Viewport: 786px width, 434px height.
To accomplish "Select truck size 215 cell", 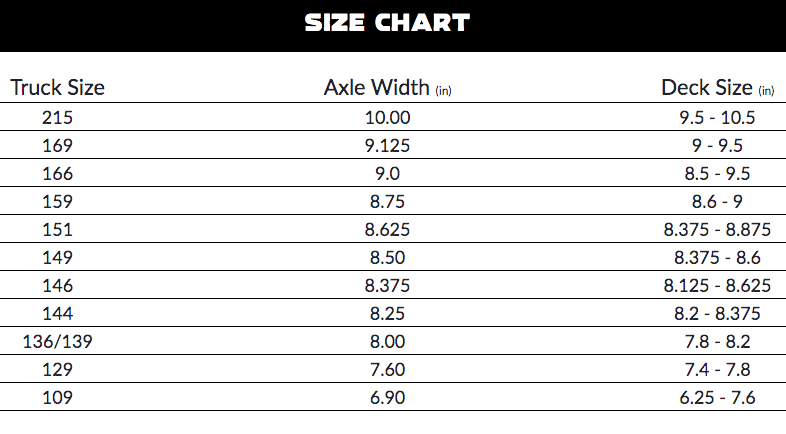I will click(x=58, y=117).
